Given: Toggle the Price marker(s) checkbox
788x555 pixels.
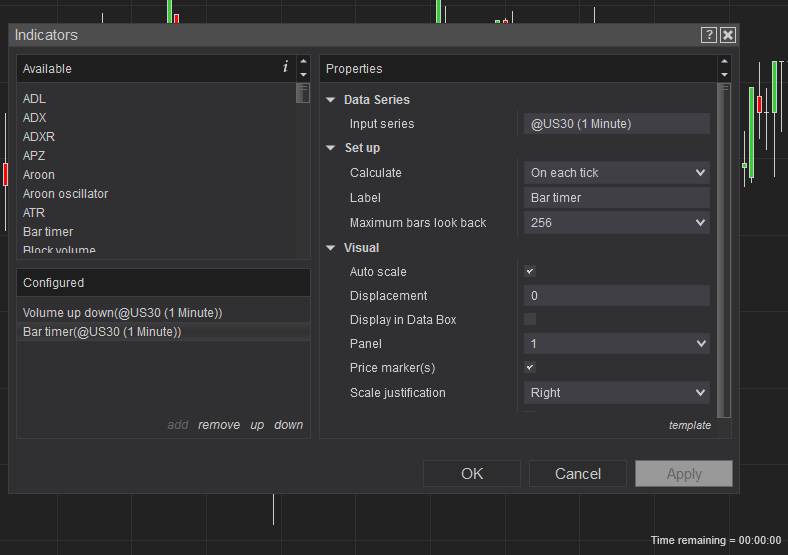Looking at the screenshot, I should click(x=530, y=367).
